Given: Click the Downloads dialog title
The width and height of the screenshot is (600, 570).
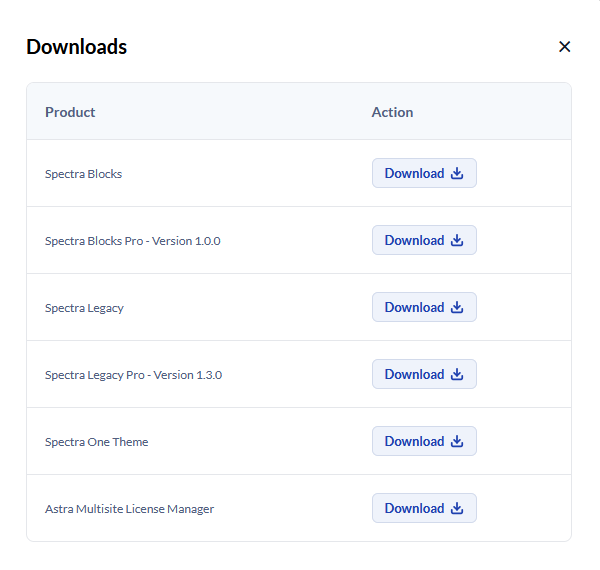Looking at the screenshot, I should 77,47.
